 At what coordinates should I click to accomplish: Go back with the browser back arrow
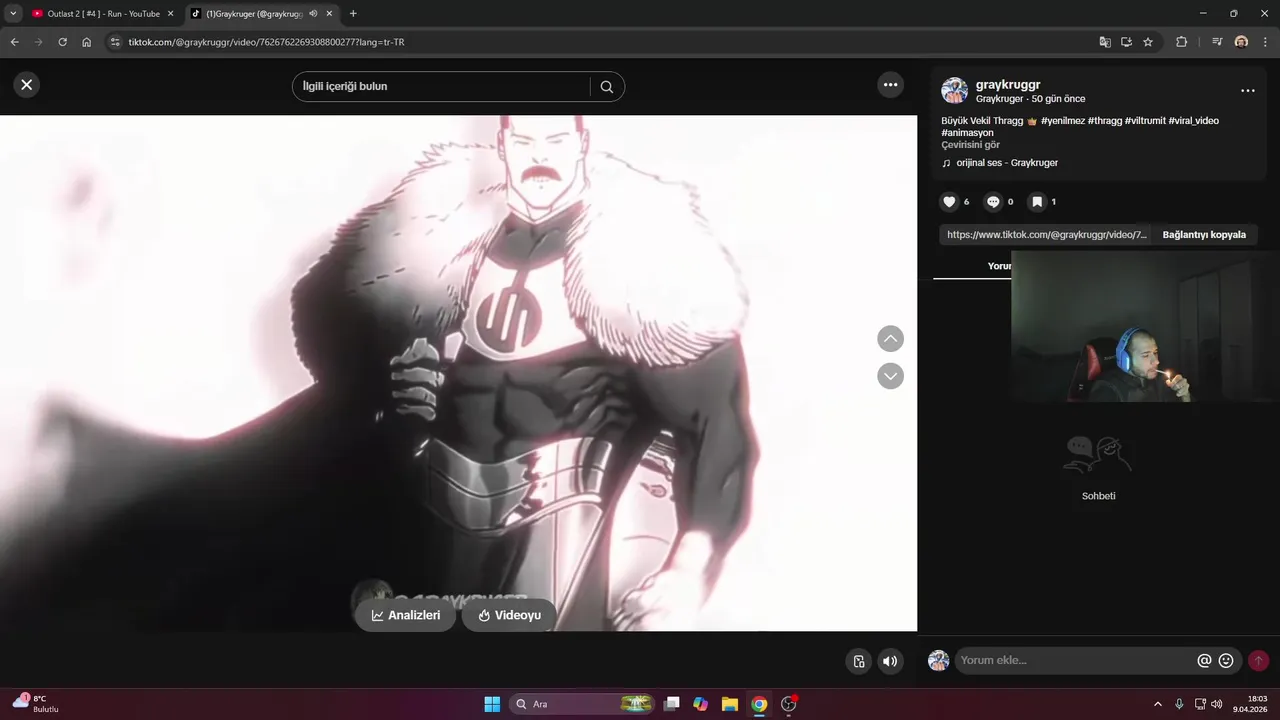[14, 42]
